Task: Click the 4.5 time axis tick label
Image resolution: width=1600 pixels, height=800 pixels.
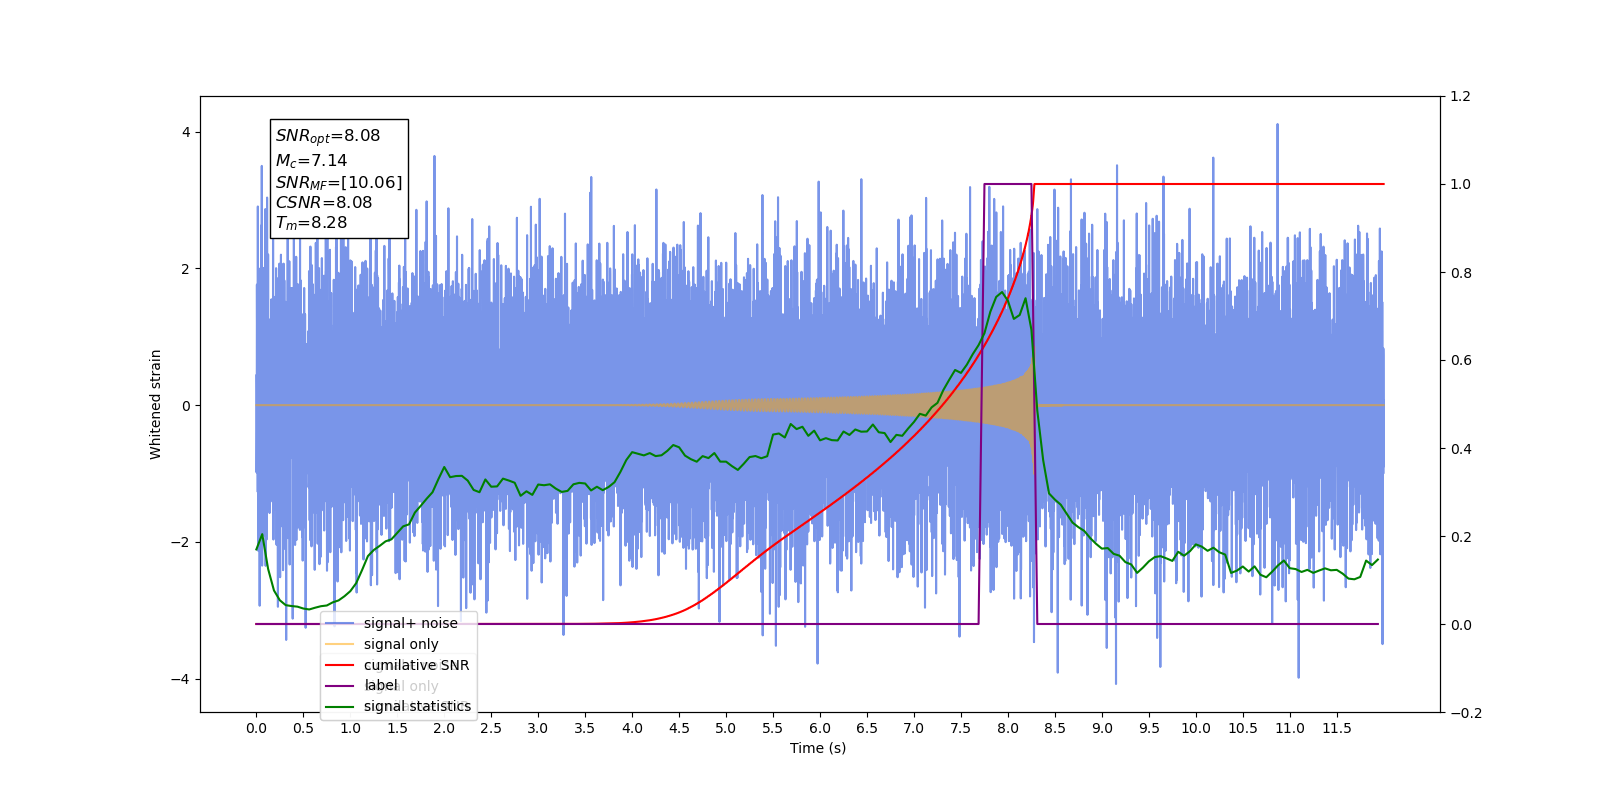Action: coord(679,728)
